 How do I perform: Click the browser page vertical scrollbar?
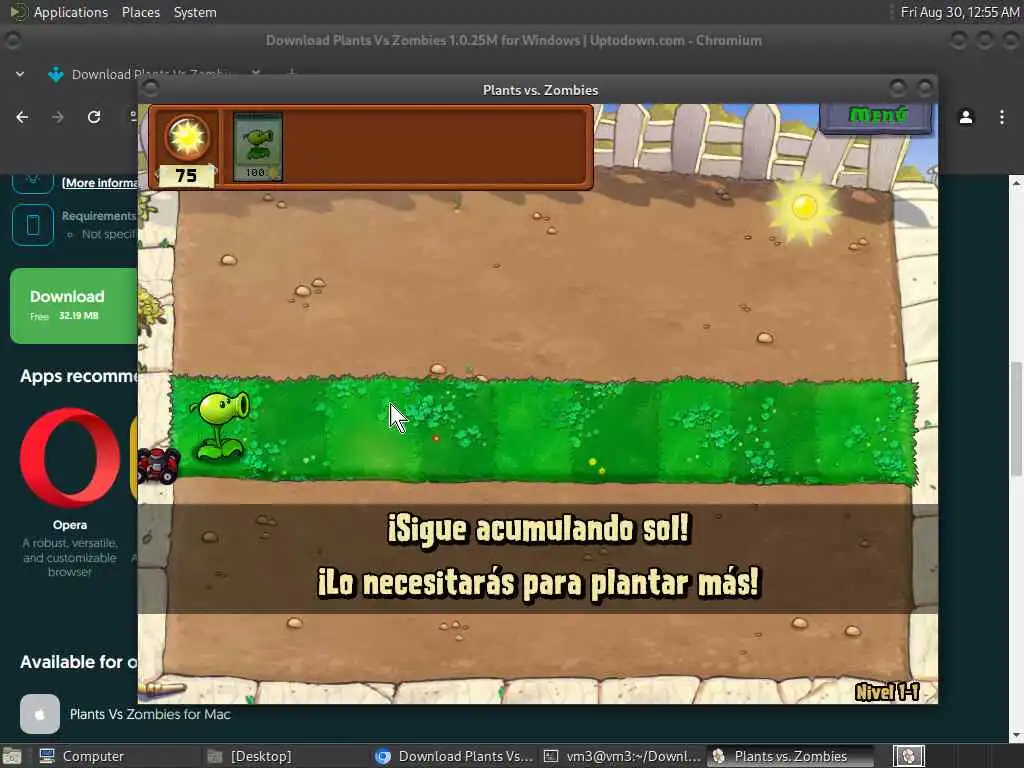(x=1016, y=419)
